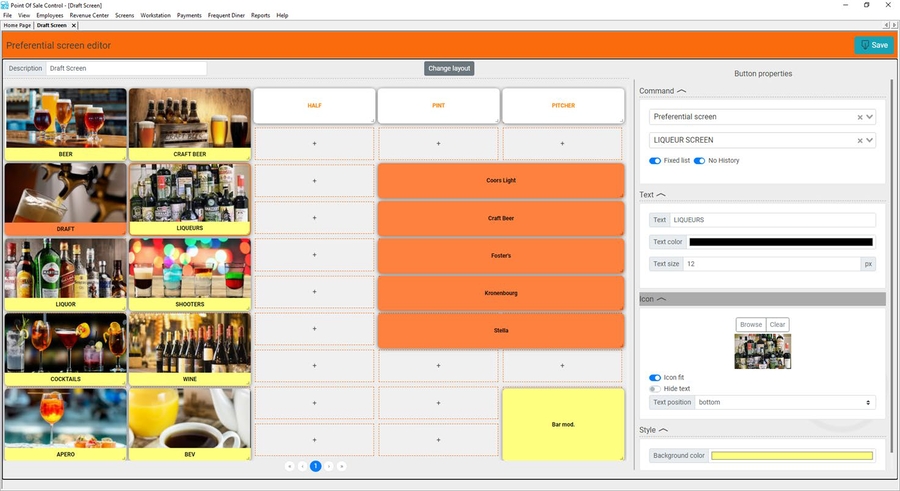
Task: Select the LIQUOR image button
Action: (x=65, y=275)
